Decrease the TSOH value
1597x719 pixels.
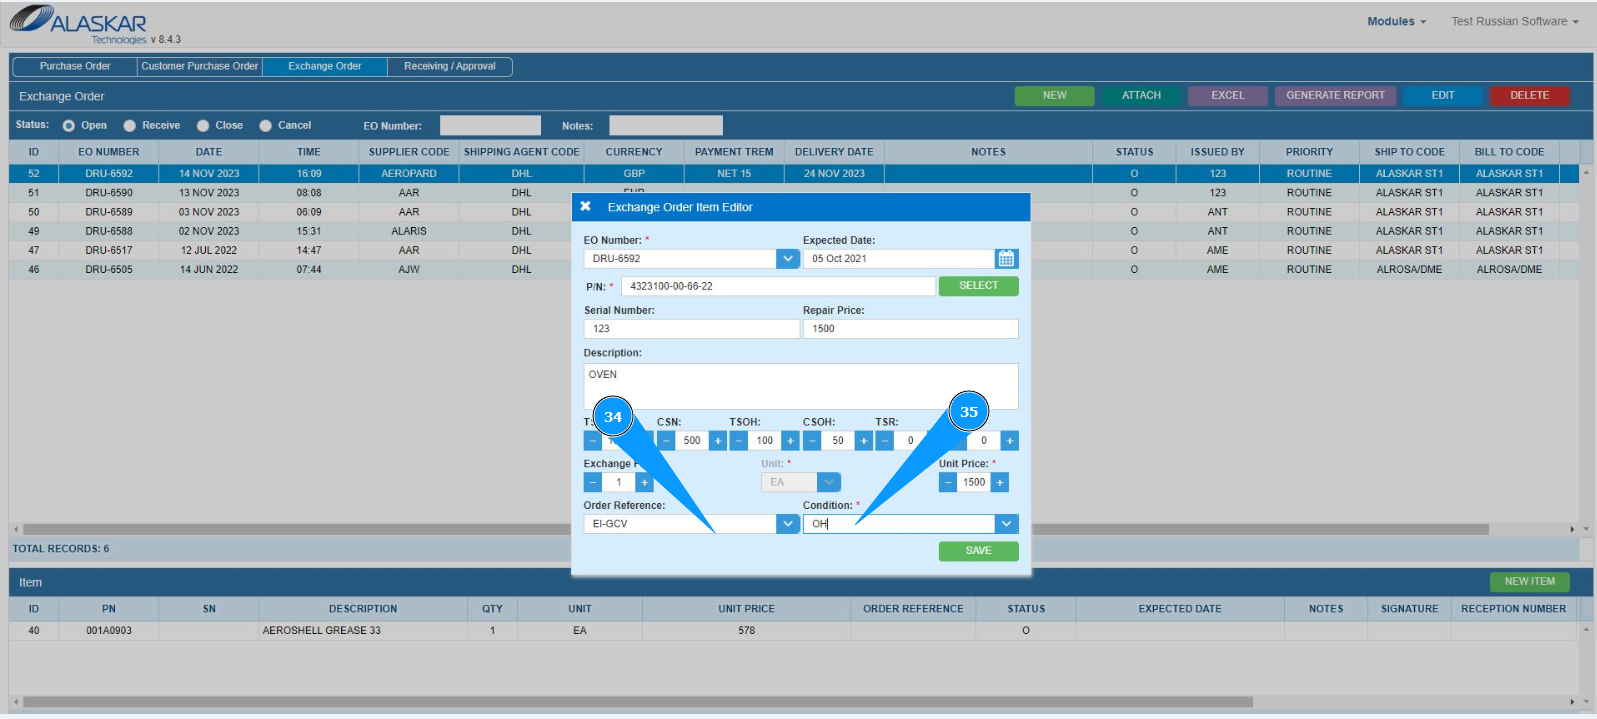(x=739, y=441)
